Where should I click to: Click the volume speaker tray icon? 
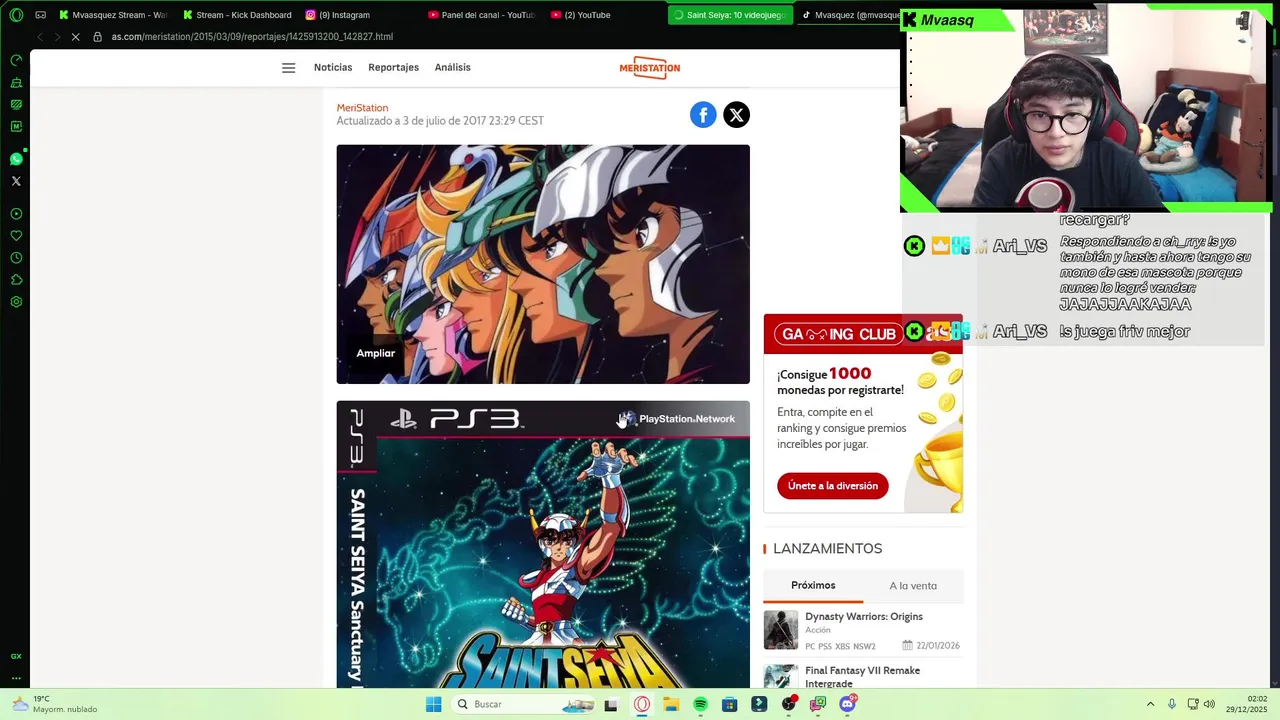[1209, 704]
